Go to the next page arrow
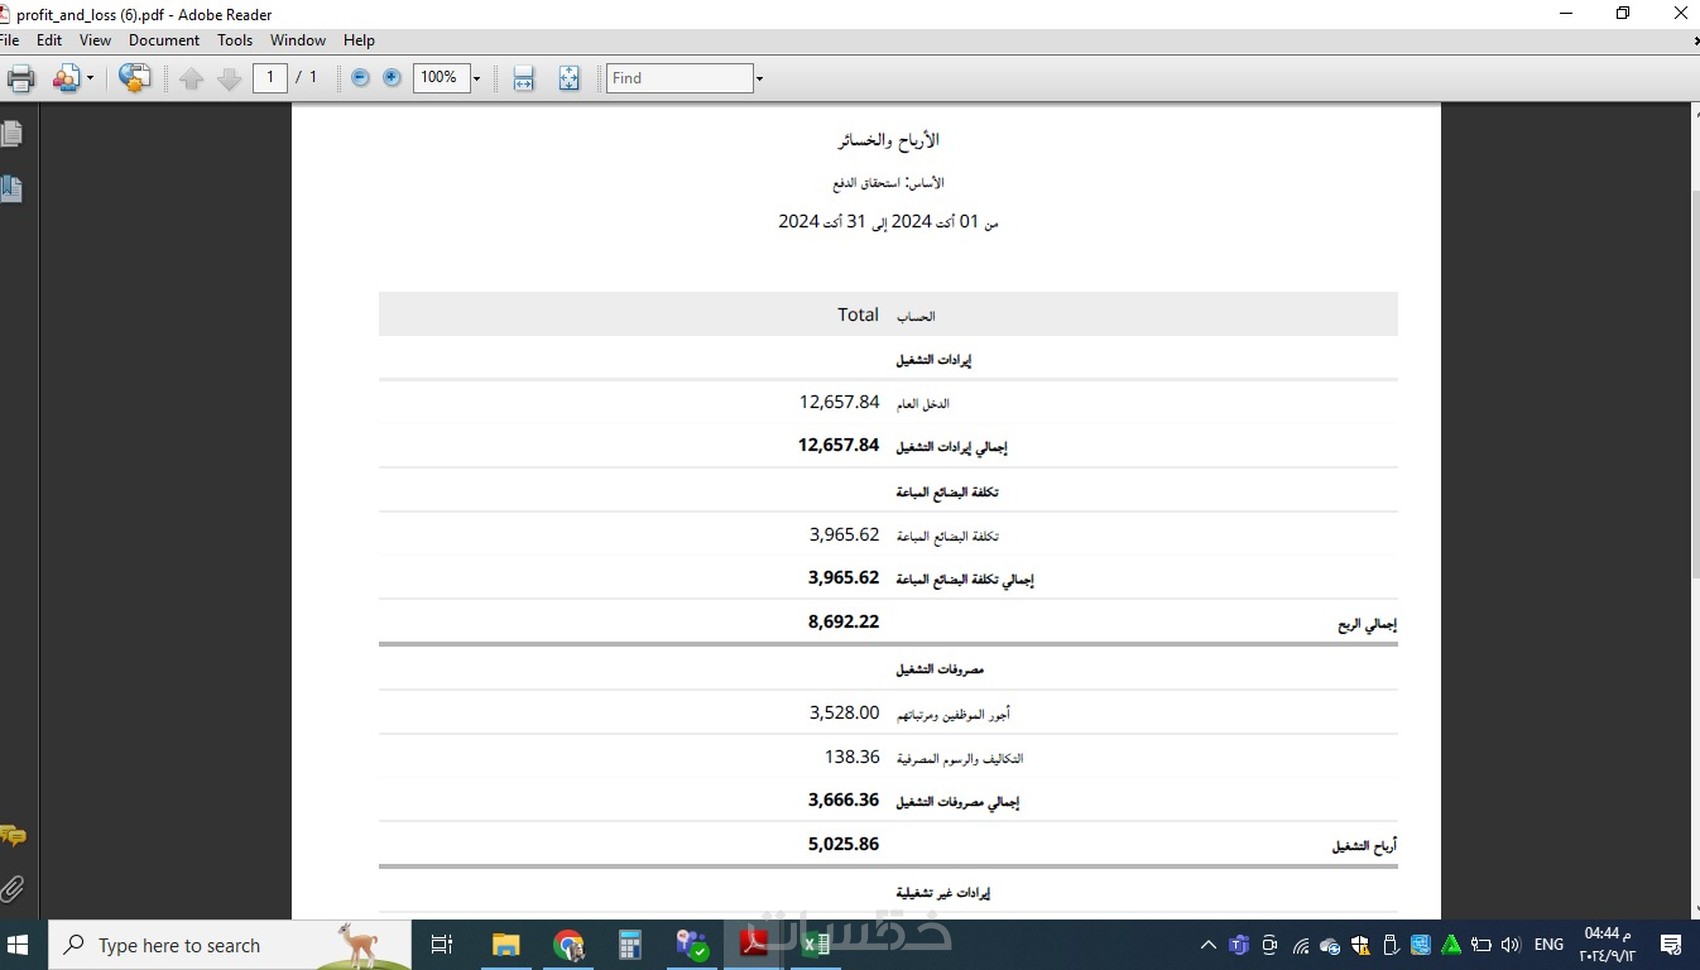 (229, 79)
